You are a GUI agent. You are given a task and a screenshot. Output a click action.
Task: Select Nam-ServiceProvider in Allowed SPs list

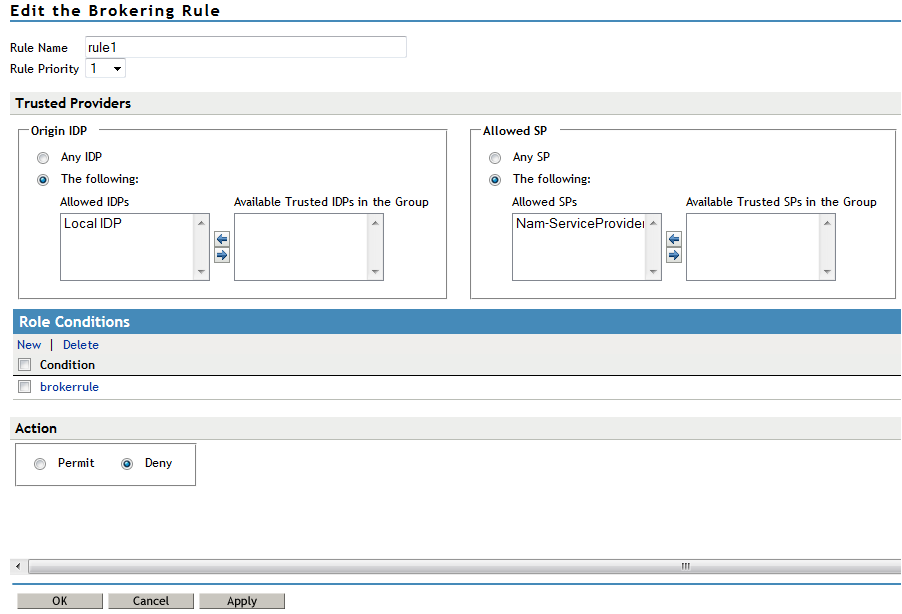click(579, 224)
